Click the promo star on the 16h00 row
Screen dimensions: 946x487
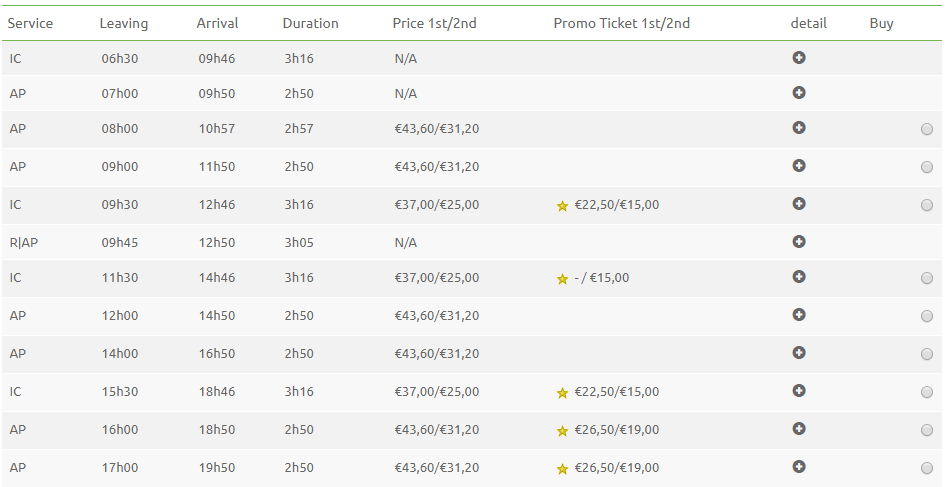562,431
